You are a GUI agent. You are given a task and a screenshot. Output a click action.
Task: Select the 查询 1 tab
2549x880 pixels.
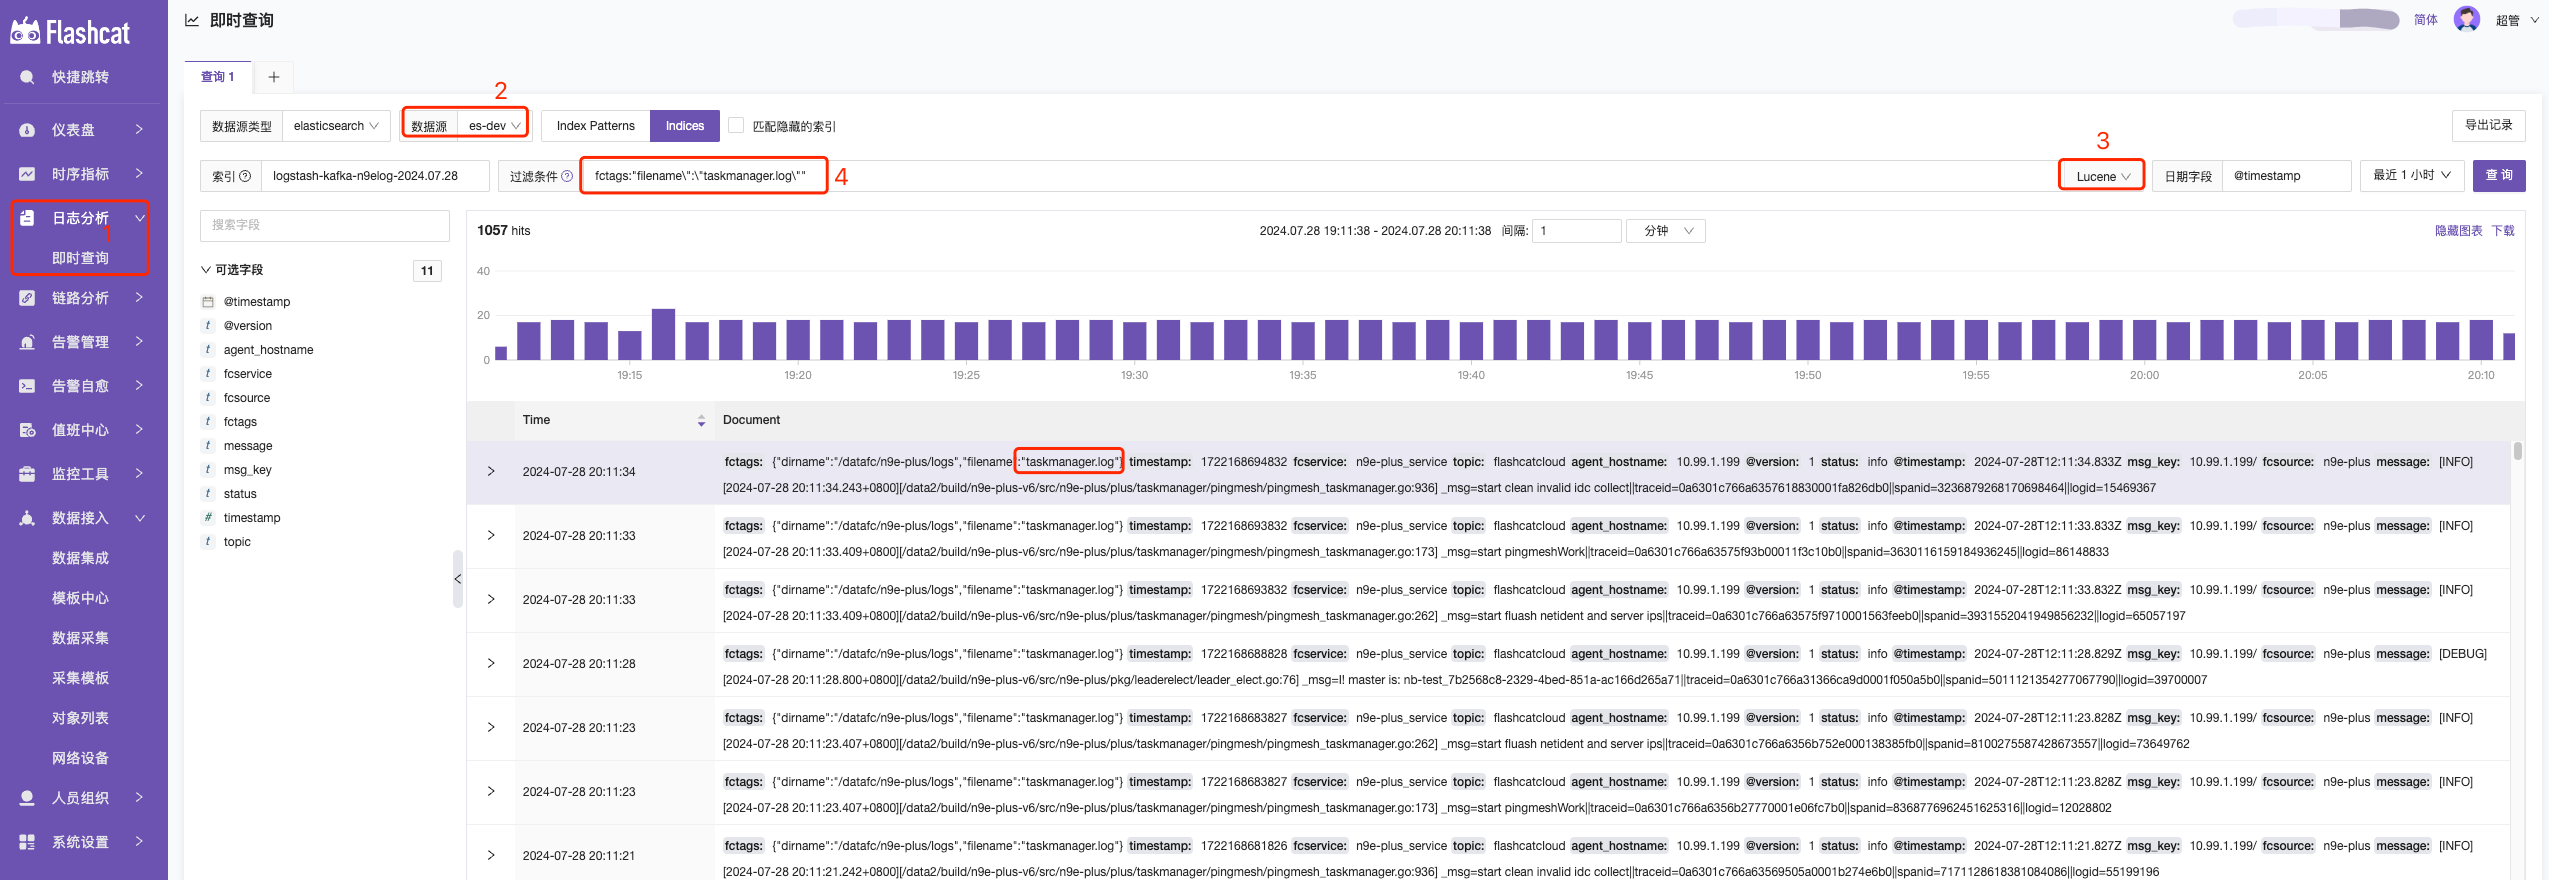coord(217,77)
